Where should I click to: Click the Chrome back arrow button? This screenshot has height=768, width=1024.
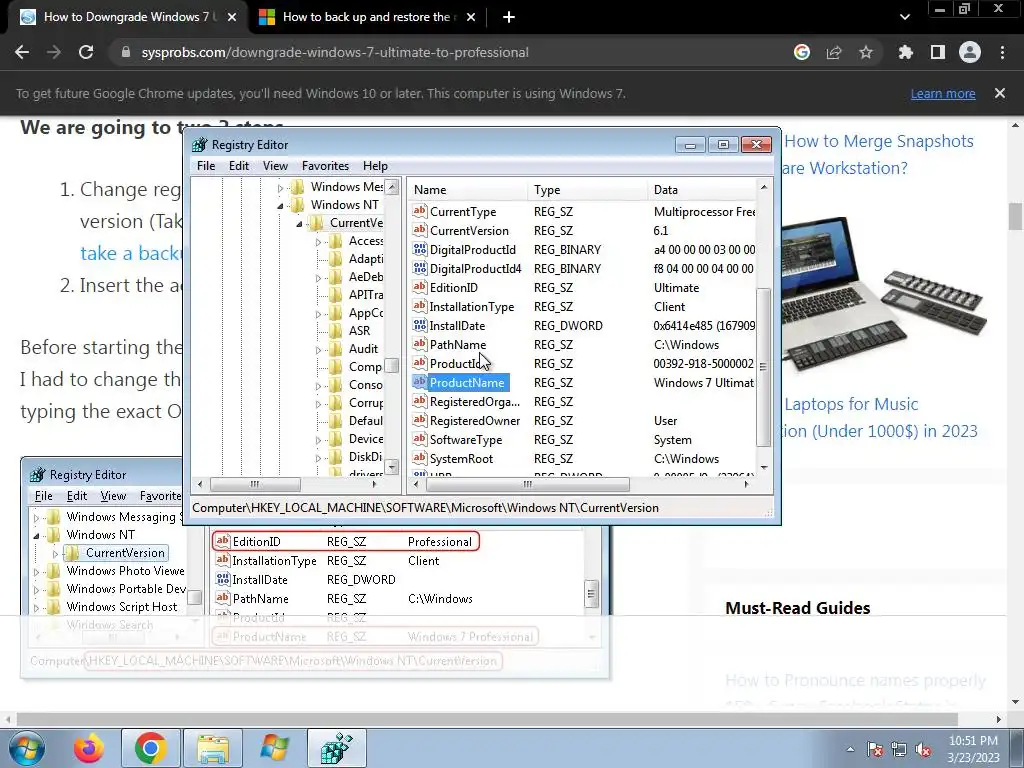click(22, 52)
